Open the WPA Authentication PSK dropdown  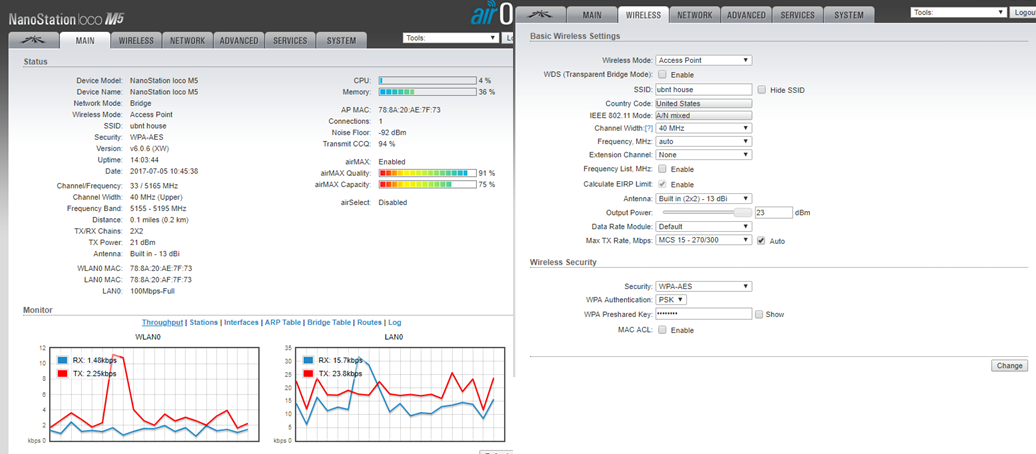click(x=671, y=300)
